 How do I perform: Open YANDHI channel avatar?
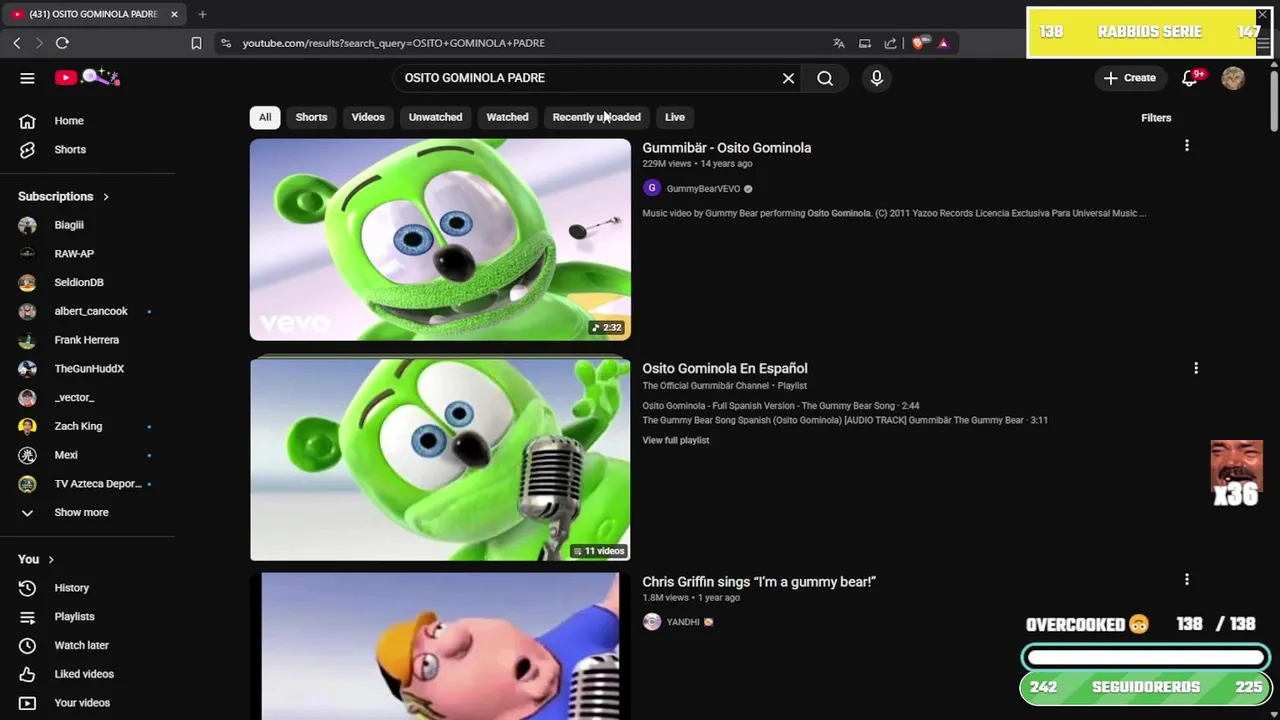[652, 622]
